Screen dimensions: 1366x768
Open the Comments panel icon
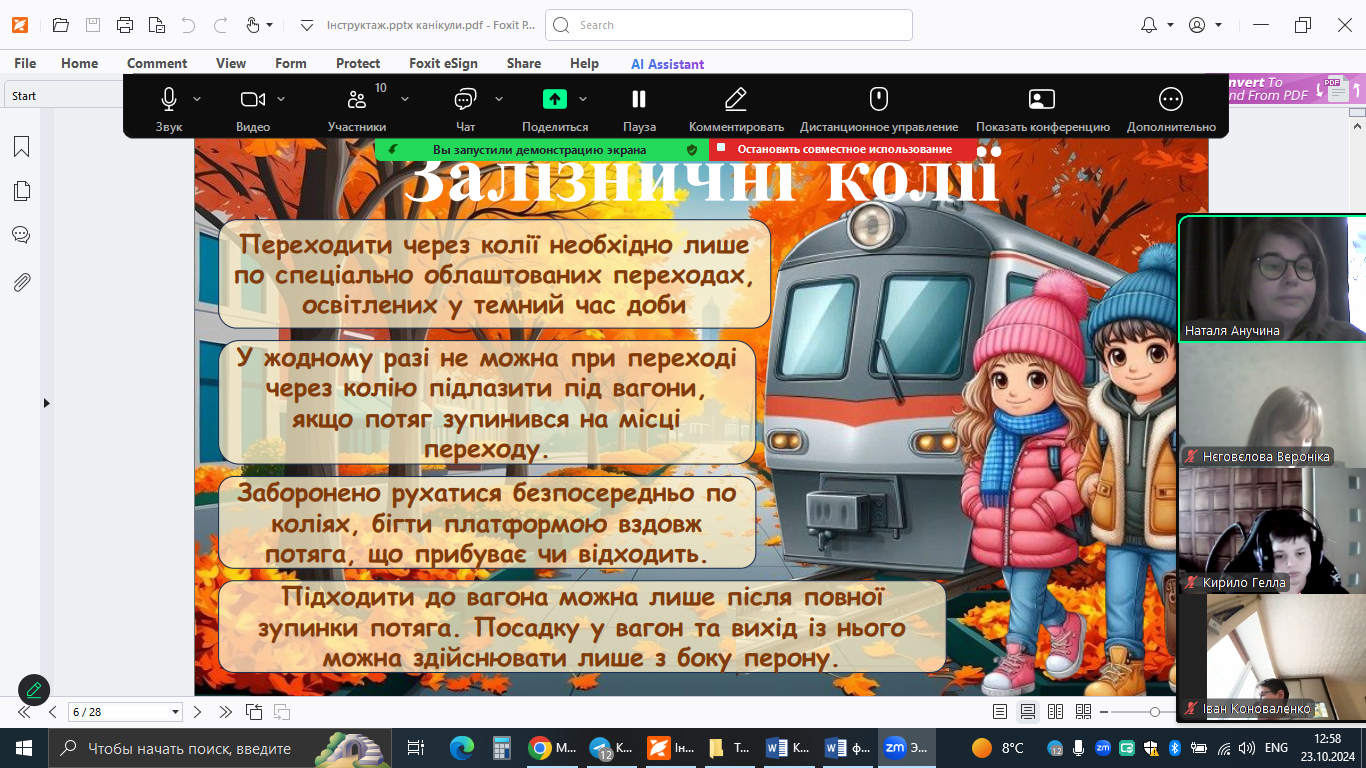[x=21, y=235]
